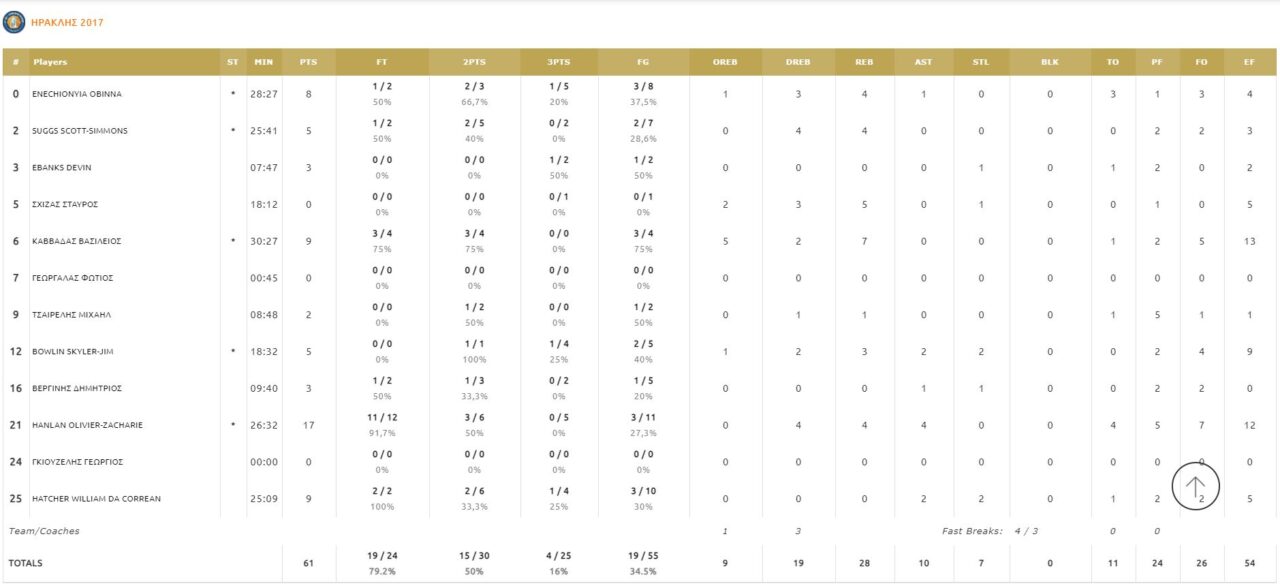Click player SUGGS SCOTT-SIMMONS
This screenshot has width=1280, height=588.
[x=80, y=131]
